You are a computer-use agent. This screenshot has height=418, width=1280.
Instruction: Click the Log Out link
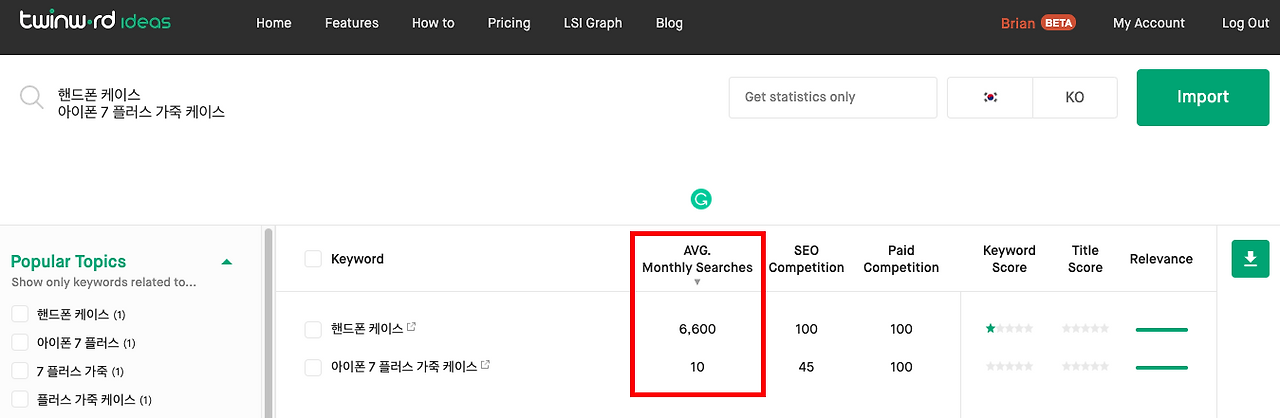tap(1245, 23)
